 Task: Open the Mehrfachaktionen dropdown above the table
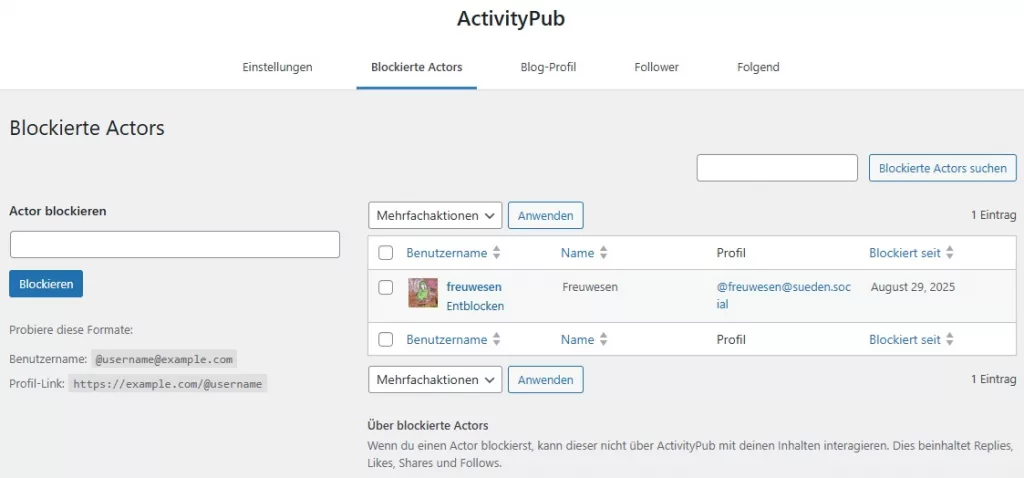pos(435,215)
